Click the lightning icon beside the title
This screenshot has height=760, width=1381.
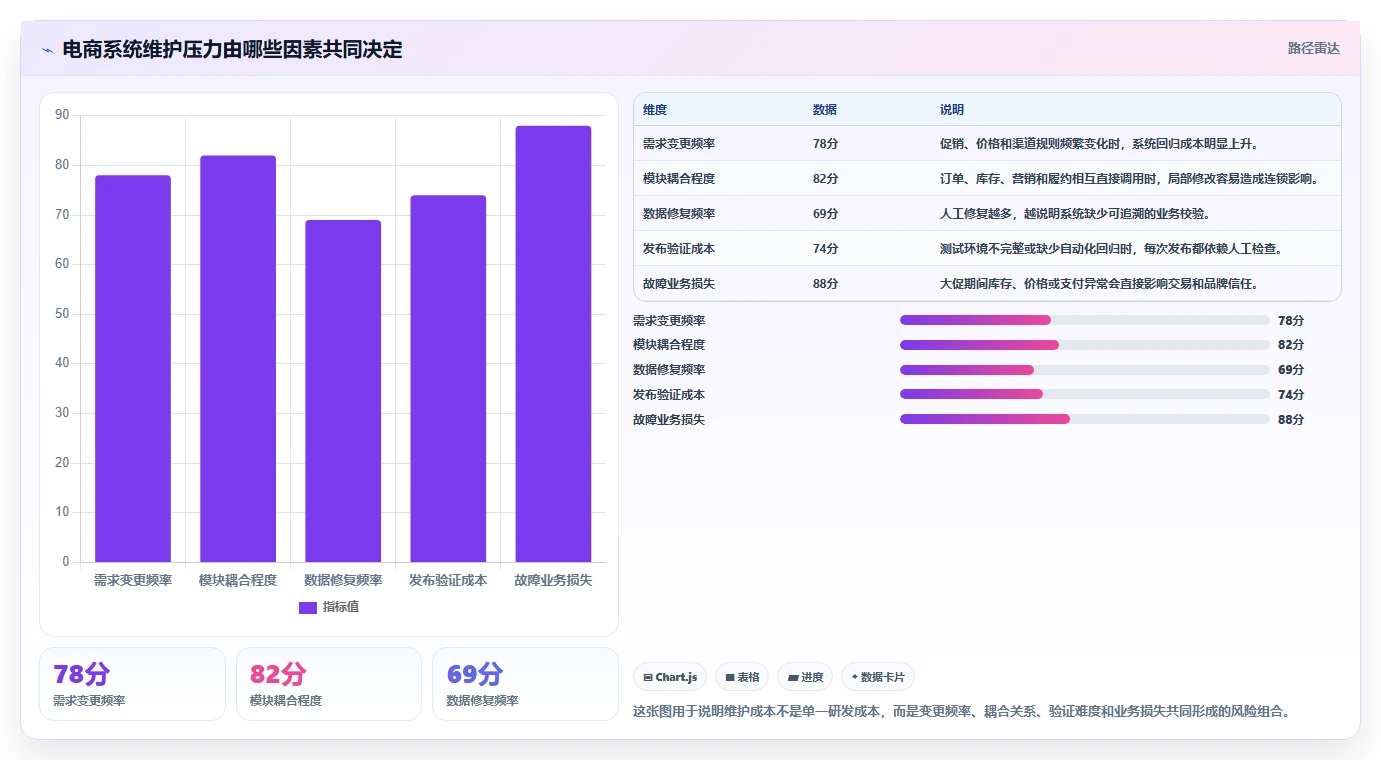tap(47, 50)
